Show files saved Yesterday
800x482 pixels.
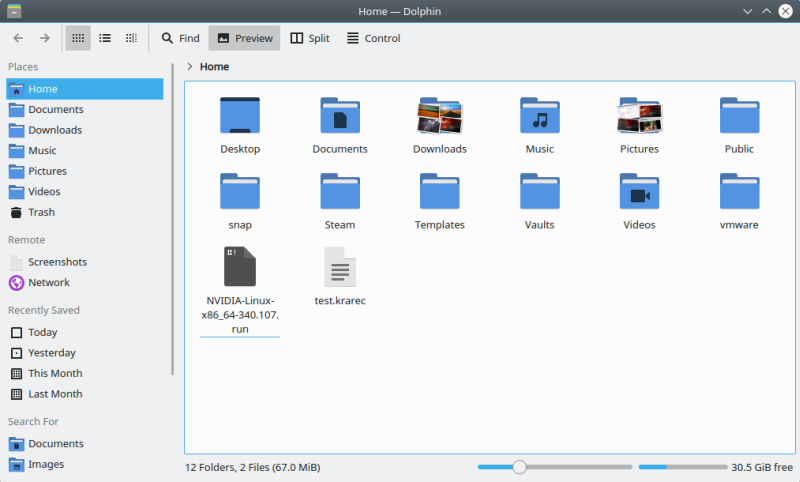click(85, 352)
